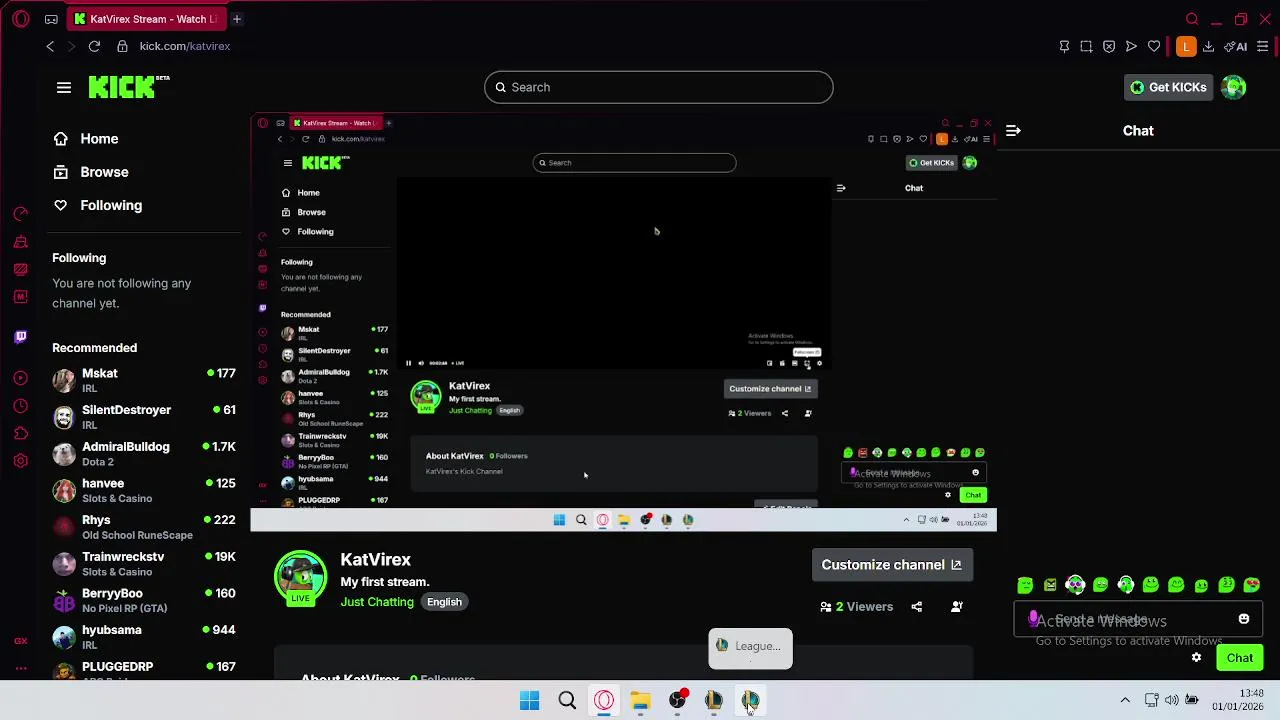Screen dimensions: 1280x720
Task: Open Trainwreckstv recommended channel
Action: [x=144, y=564]
